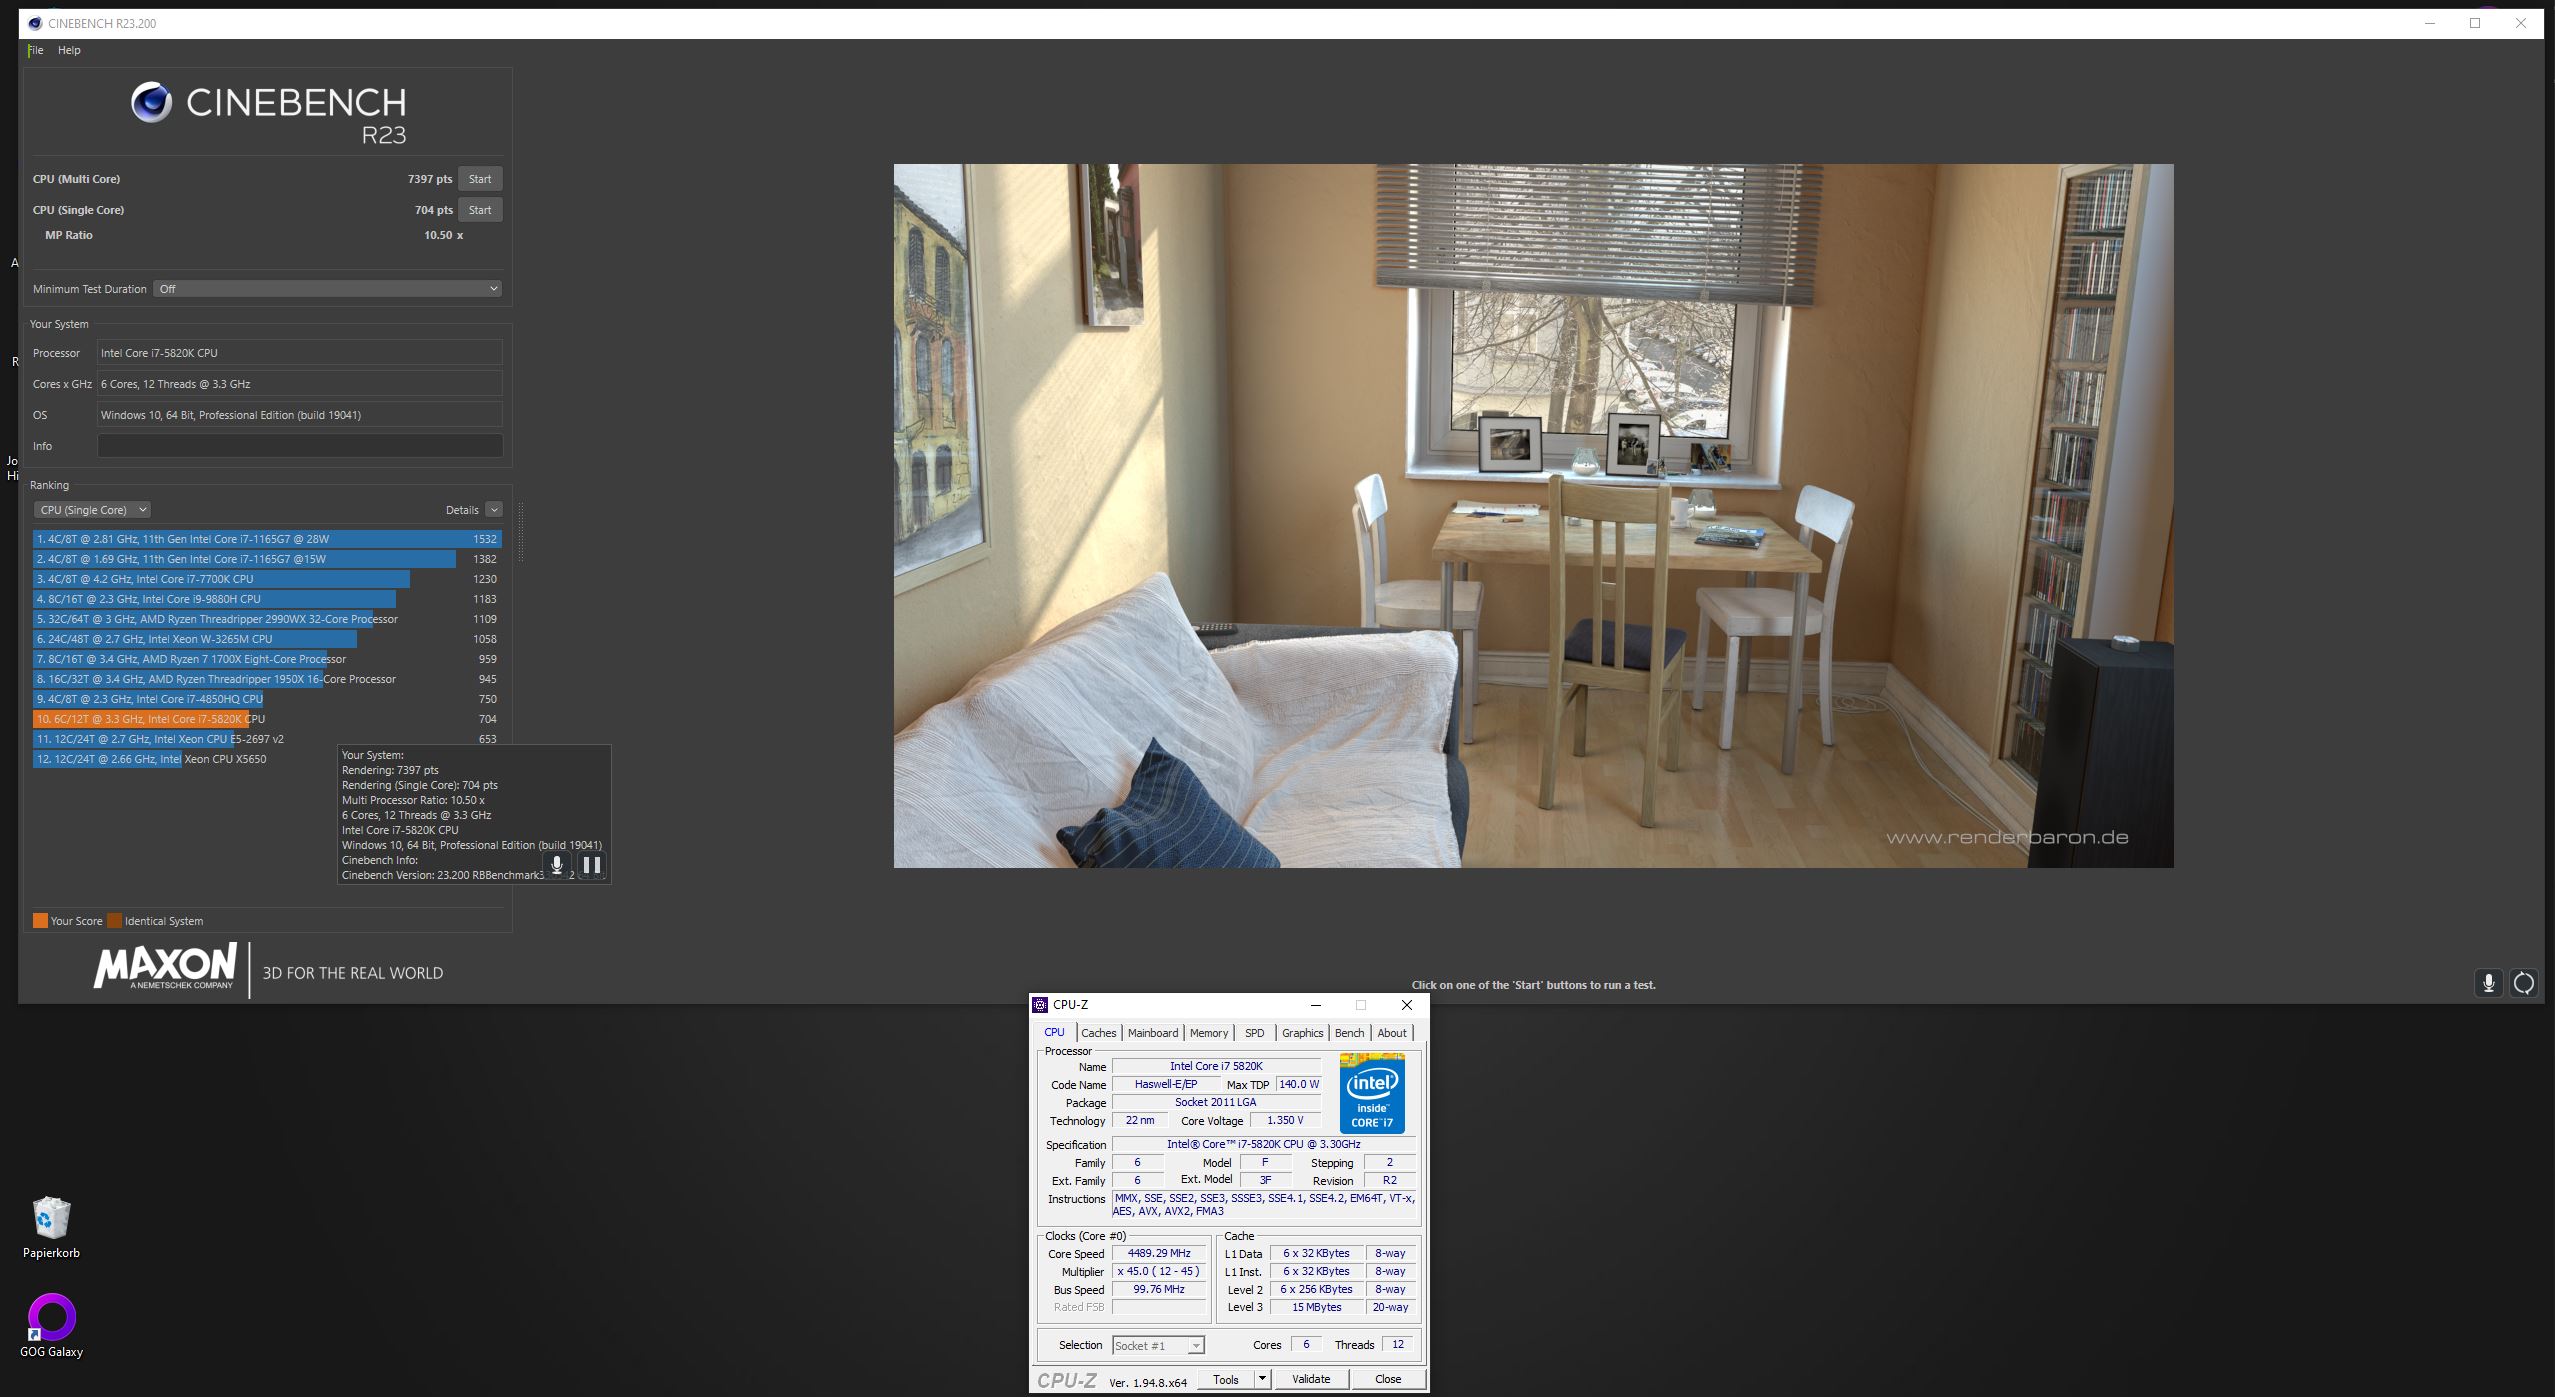Expand the Details chevron in Ranking
The width and height of the screenshot is (2555, 1397).
494,510
